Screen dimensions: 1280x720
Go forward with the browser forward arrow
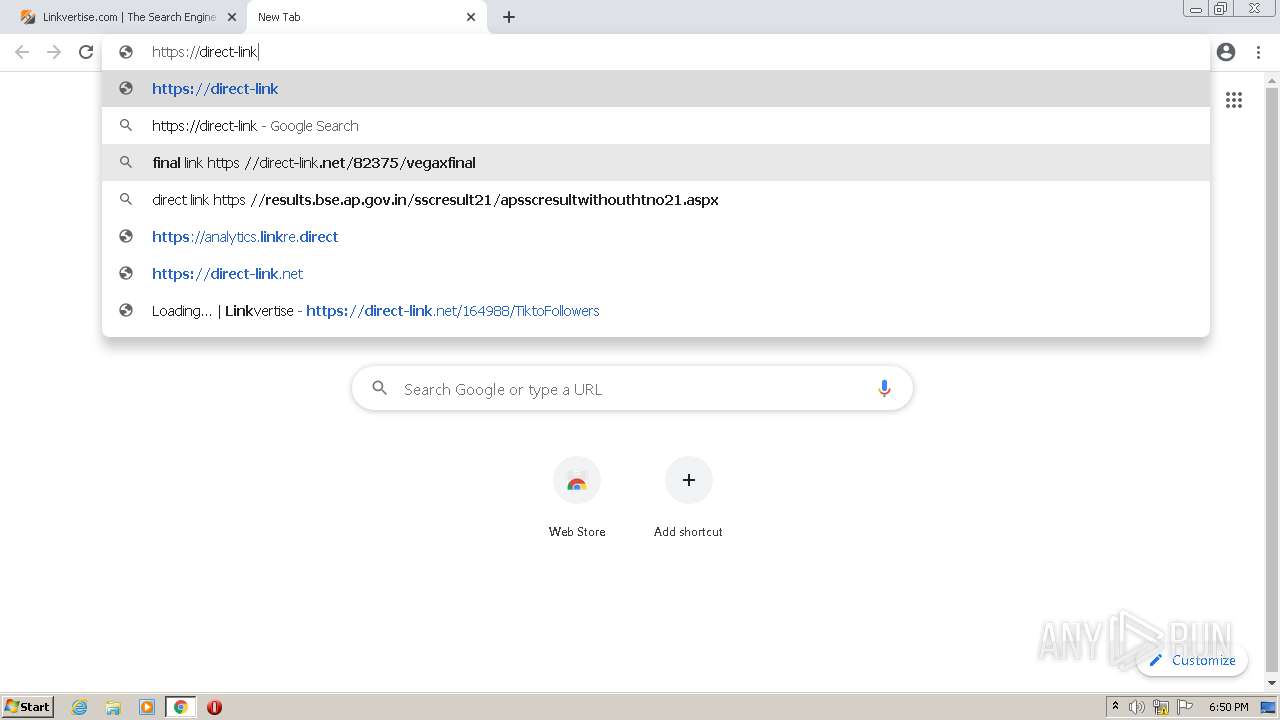[54, 52]
